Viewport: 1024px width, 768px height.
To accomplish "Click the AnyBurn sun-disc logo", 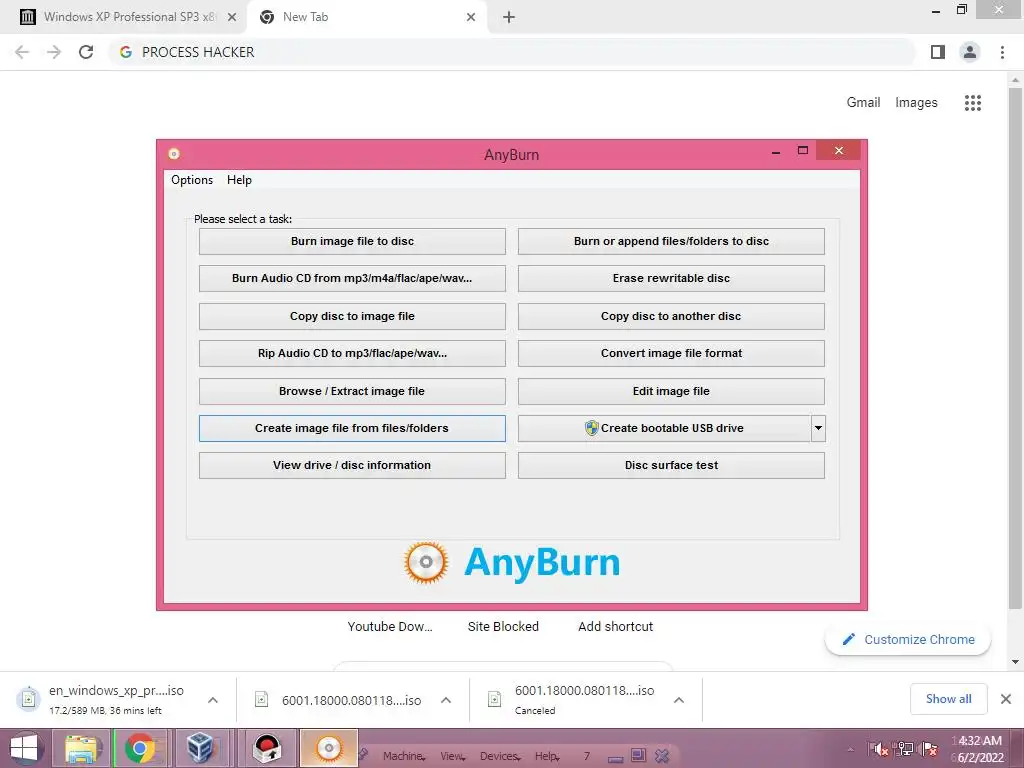I will click(x=426, y=562).
